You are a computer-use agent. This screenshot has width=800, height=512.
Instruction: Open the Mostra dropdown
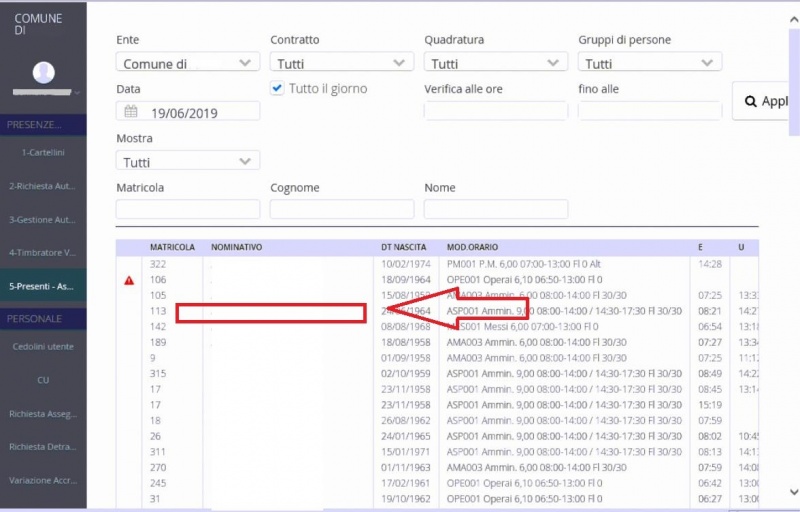[x=188, y=161]
